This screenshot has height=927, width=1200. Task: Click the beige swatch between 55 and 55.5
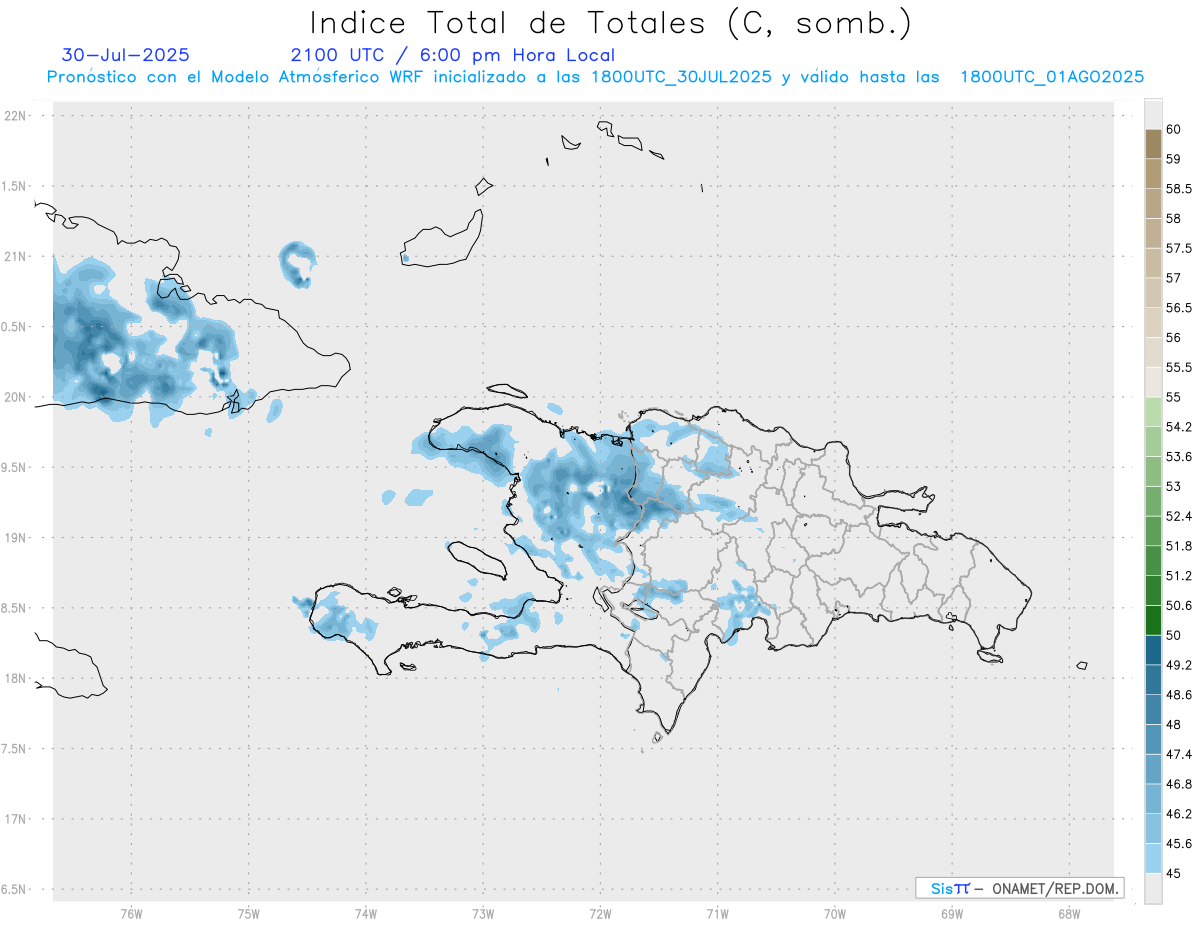[x=1153, y=382]
